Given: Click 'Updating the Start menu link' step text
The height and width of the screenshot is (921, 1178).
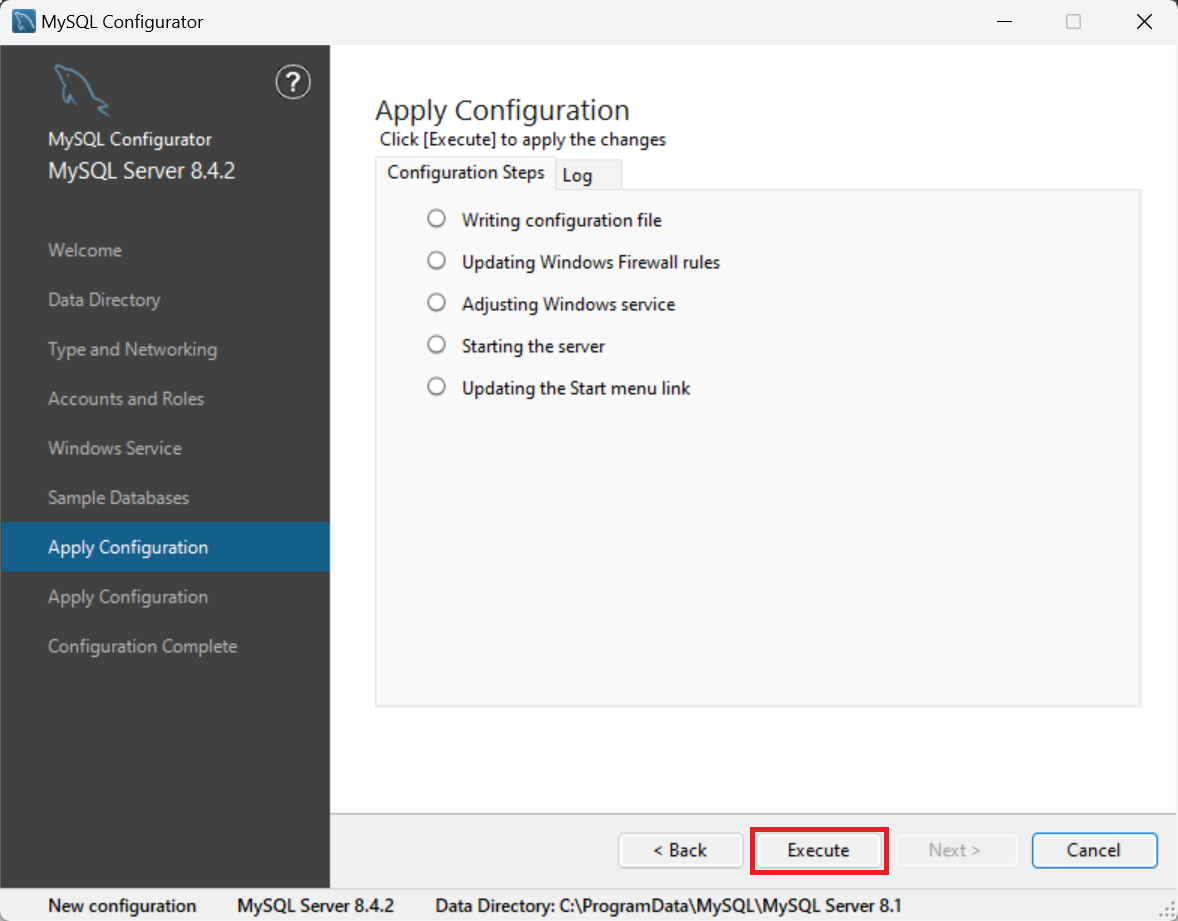Looking at the screenshot, I should click(575, 388).
